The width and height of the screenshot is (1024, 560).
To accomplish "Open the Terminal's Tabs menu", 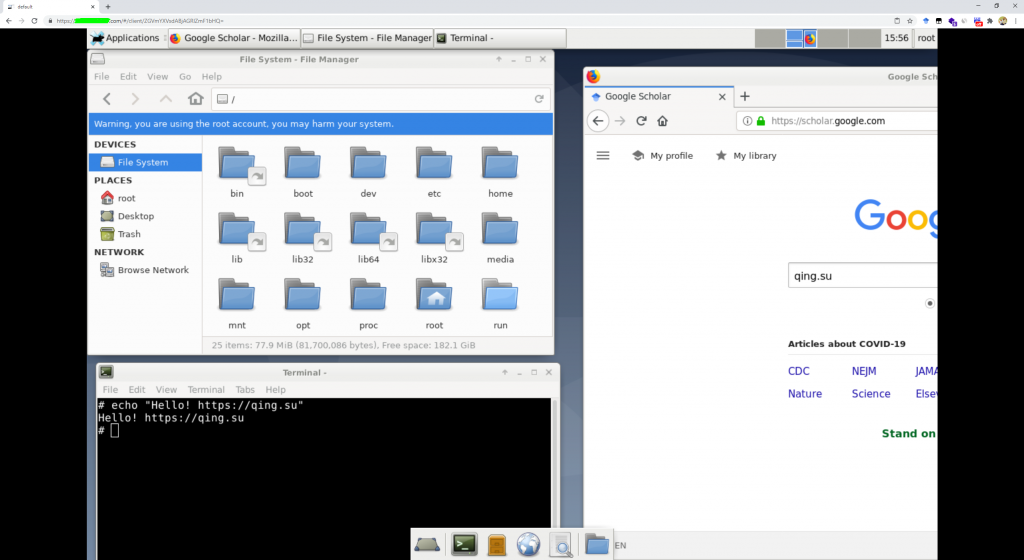I will click(245, 389).
